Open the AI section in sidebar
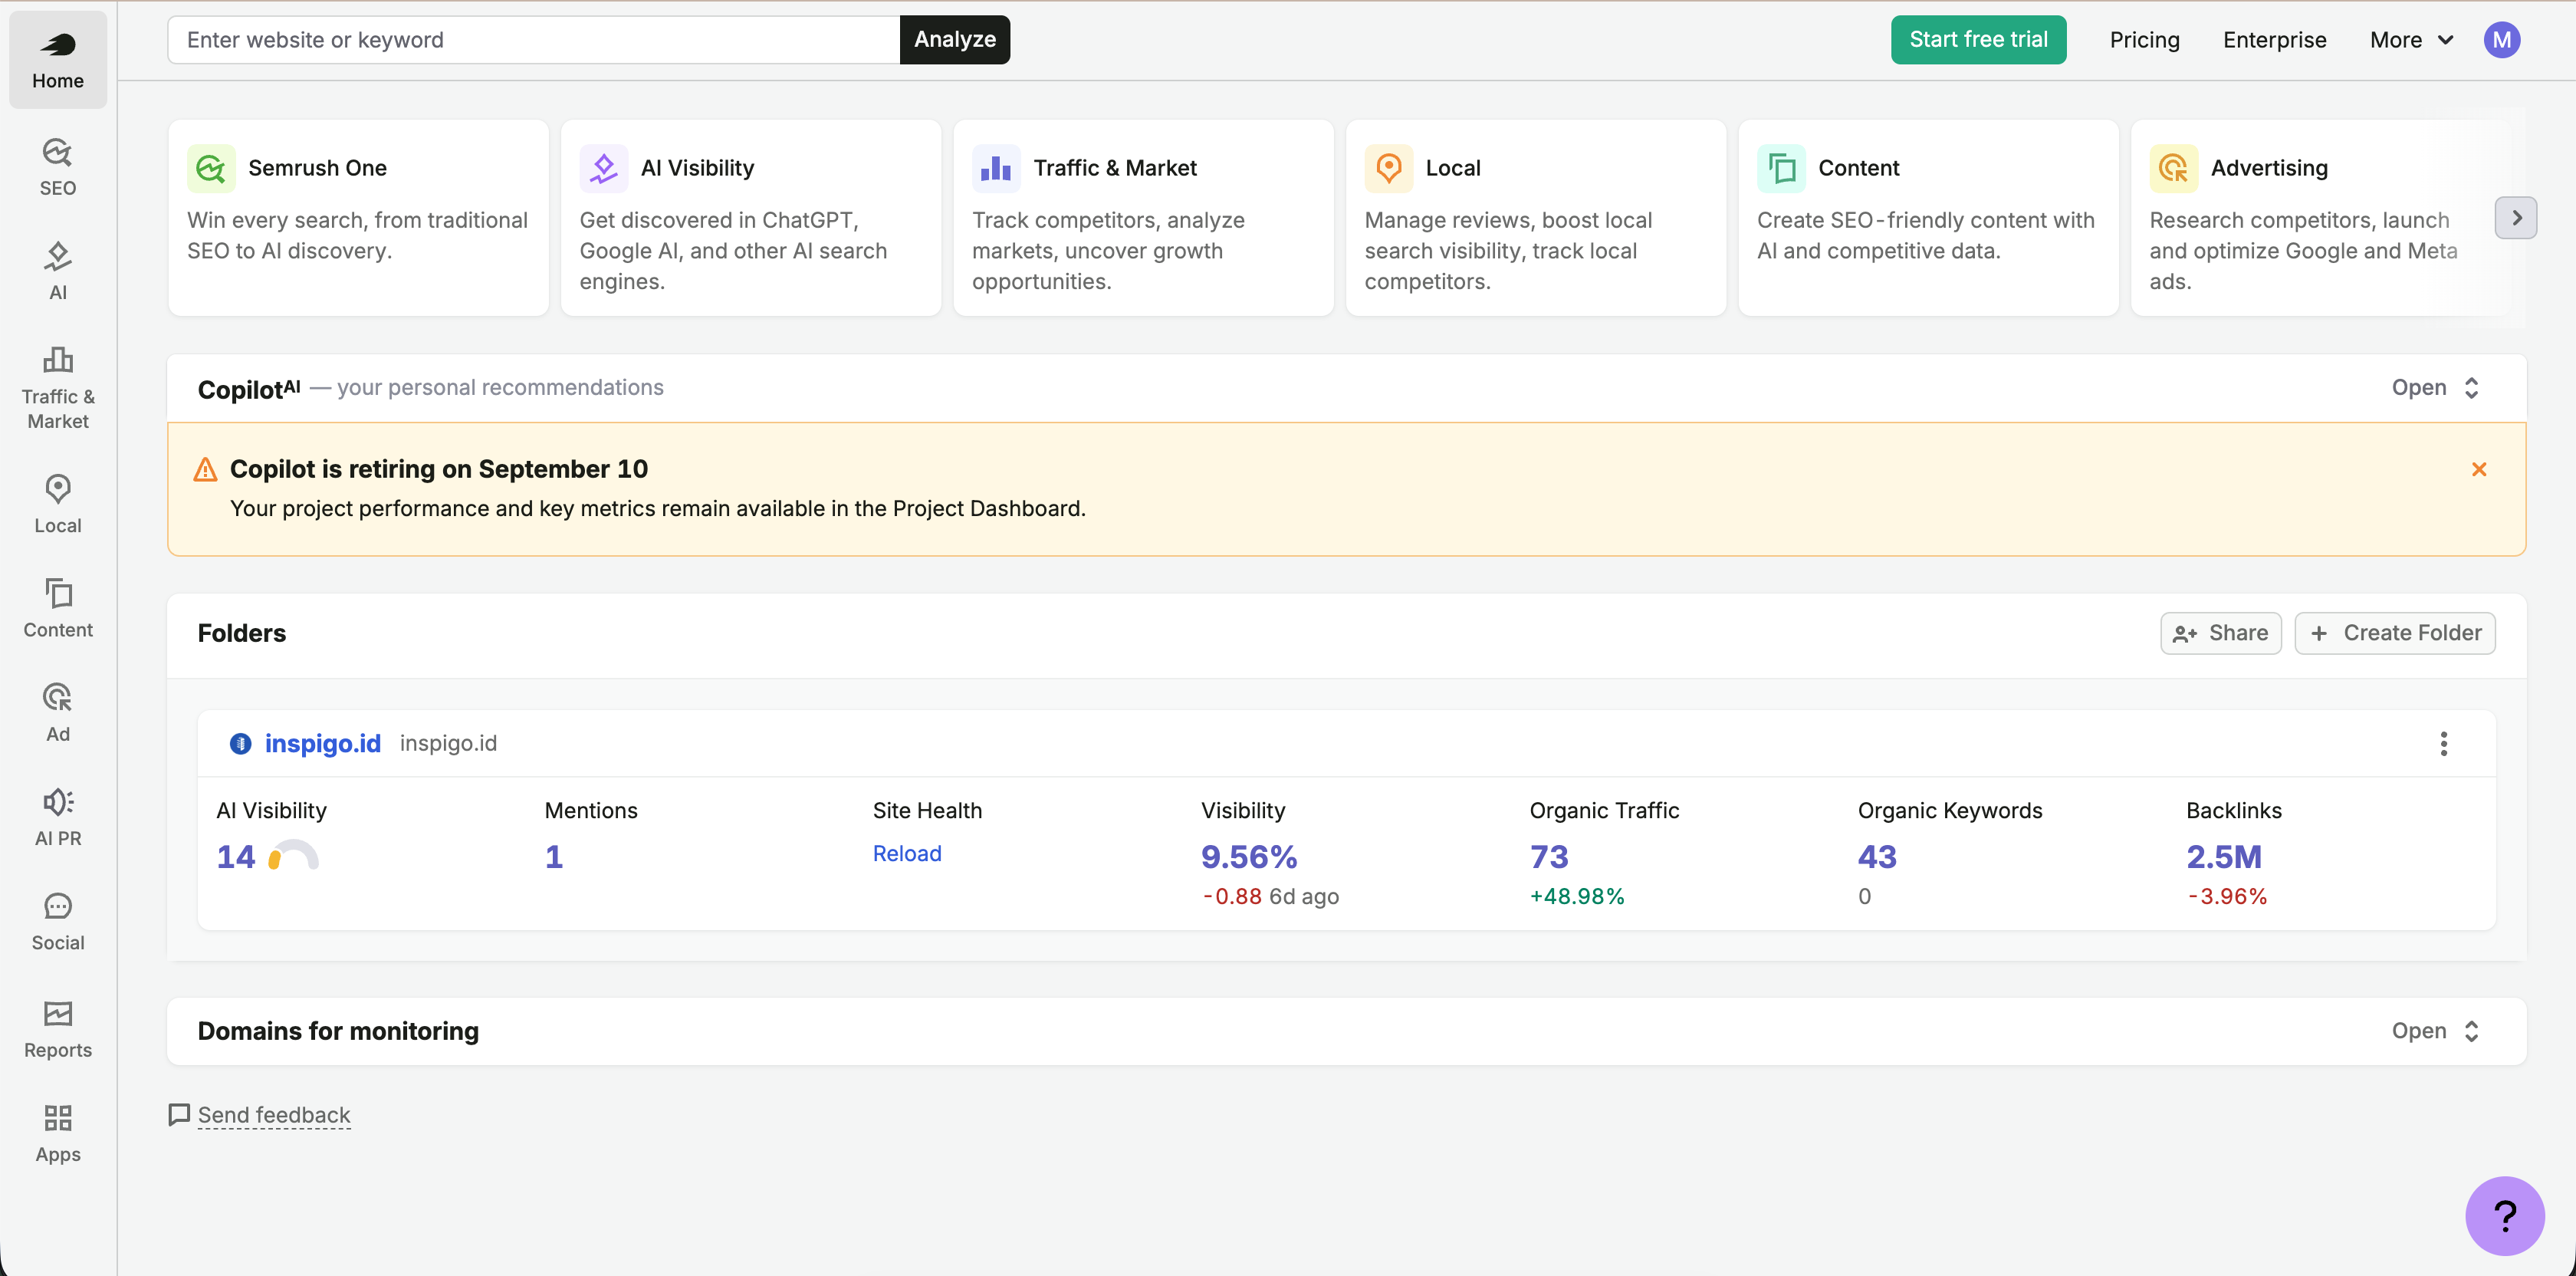The height and width of the screenshot is (1276, 2576). (58, 271)
